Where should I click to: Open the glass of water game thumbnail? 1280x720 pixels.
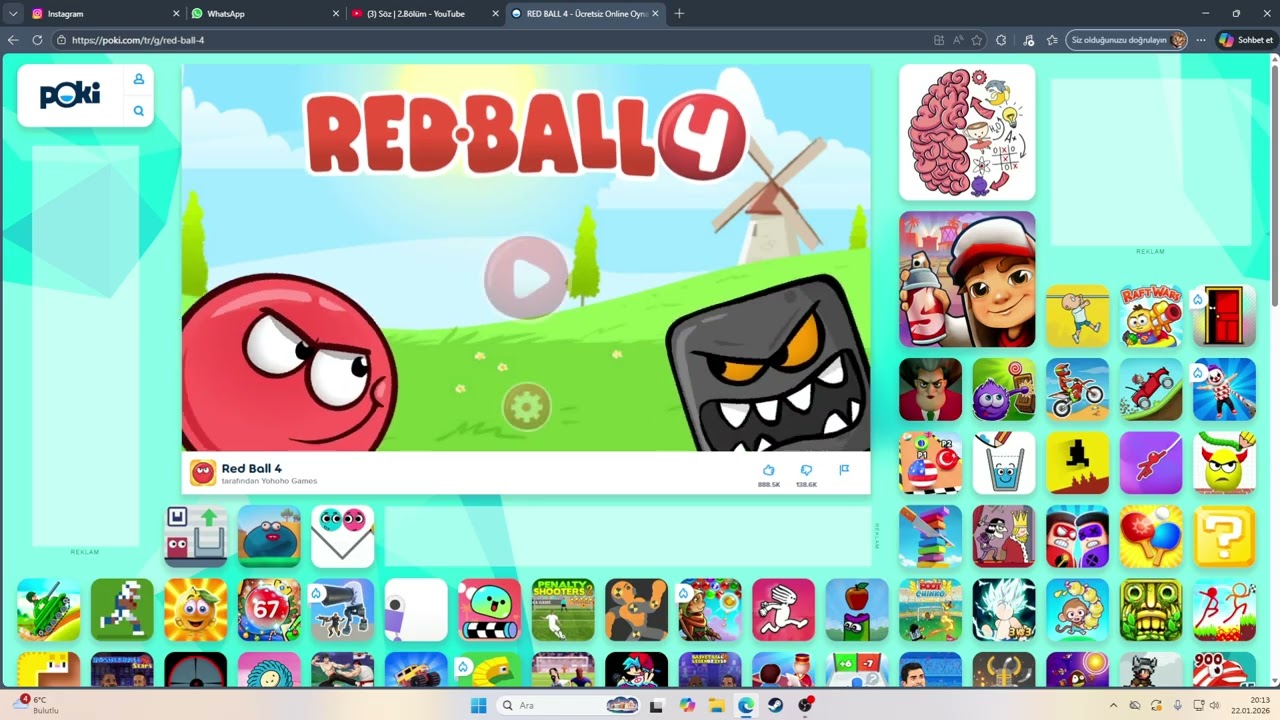(x=1004, y=463)
